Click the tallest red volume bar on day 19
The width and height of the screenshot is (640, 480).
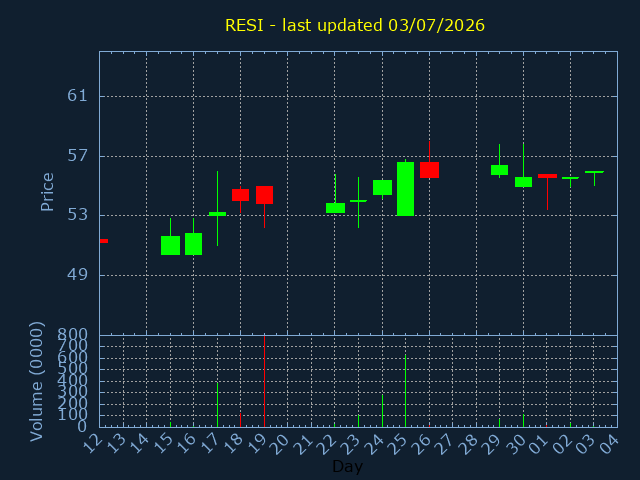264,381
